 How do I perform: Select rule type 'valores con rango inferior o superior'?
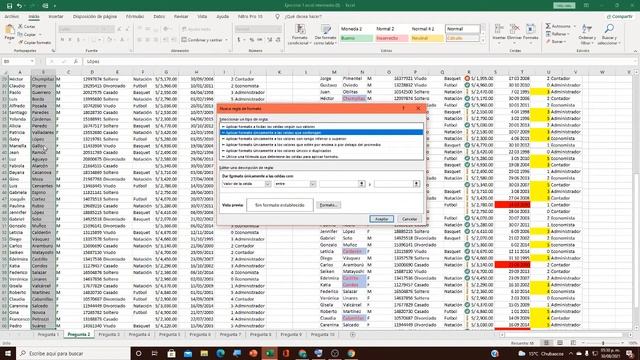[322, 139]
